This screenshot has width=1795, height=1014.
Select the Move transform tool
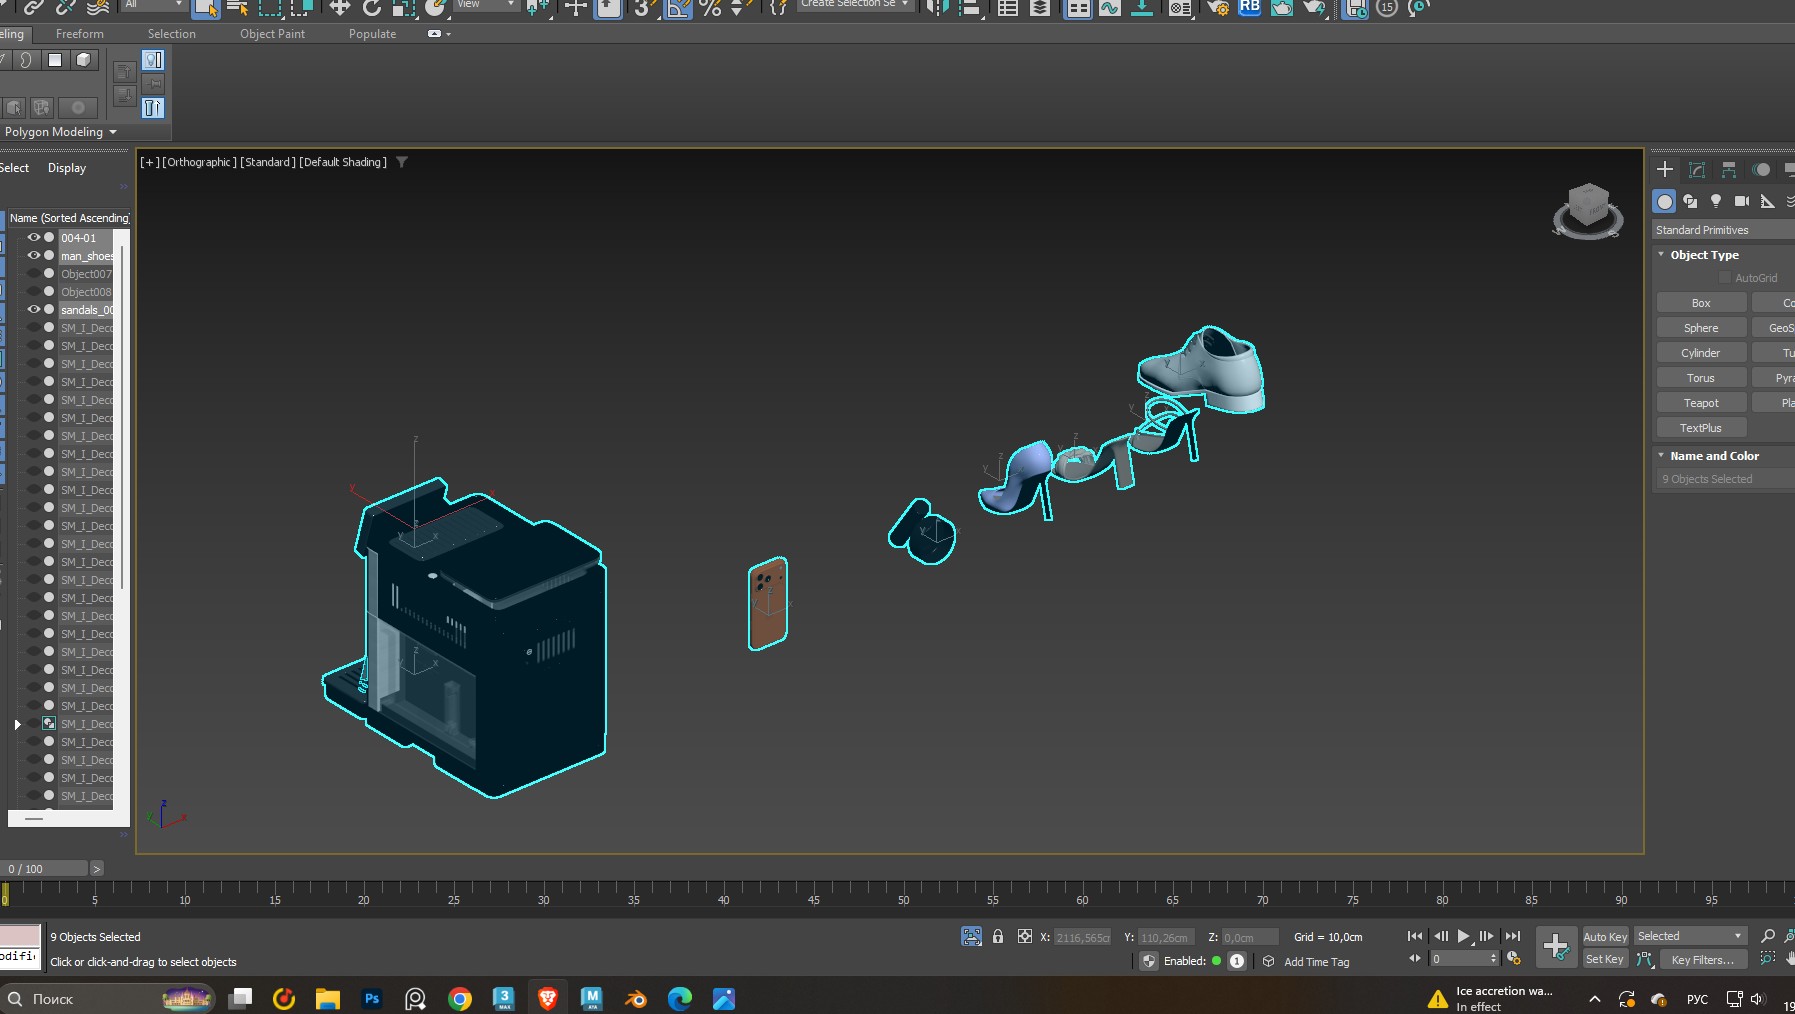click(x=340, y=7)
